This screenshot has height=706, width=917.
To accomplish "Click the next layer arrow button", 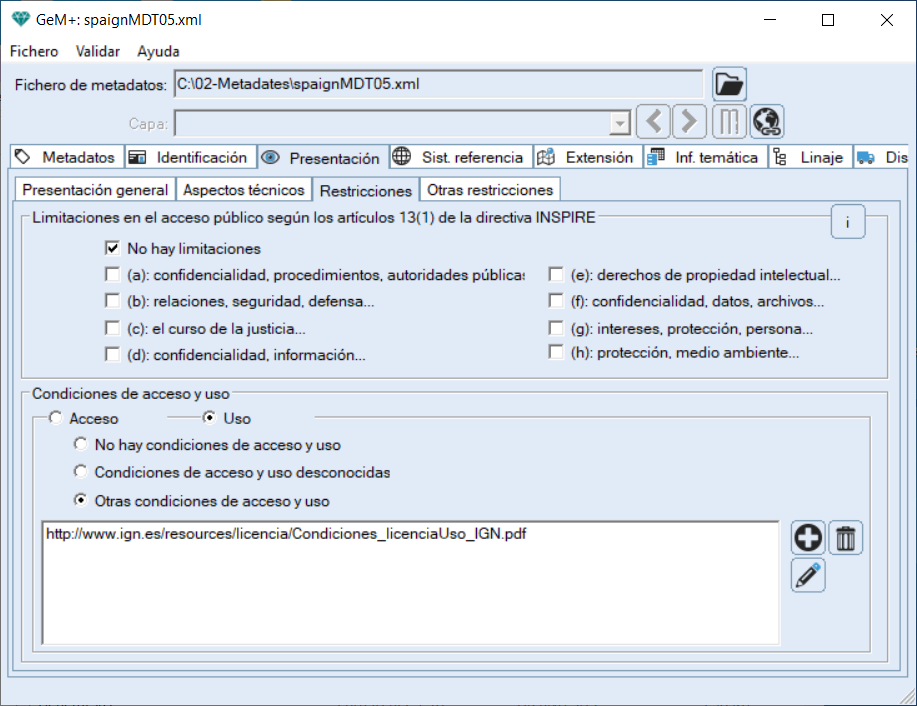I will 688,122.
